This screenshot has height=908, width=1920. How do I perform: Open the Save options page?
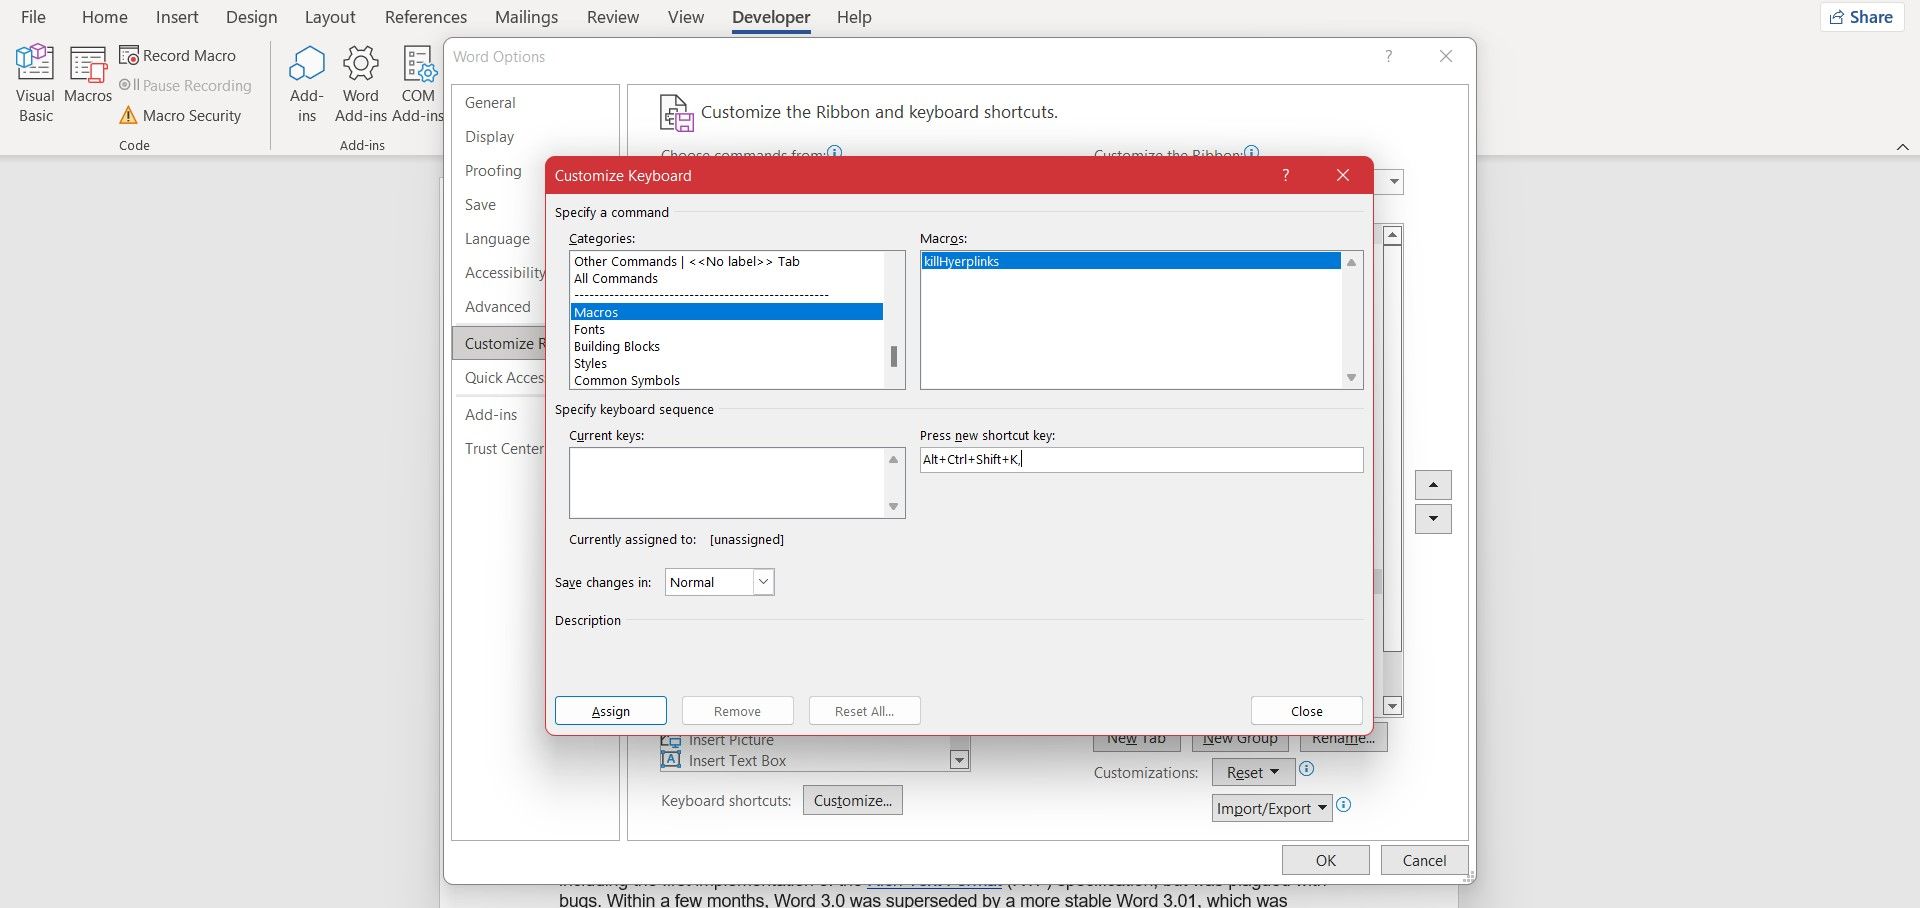(x=480, y=205)
